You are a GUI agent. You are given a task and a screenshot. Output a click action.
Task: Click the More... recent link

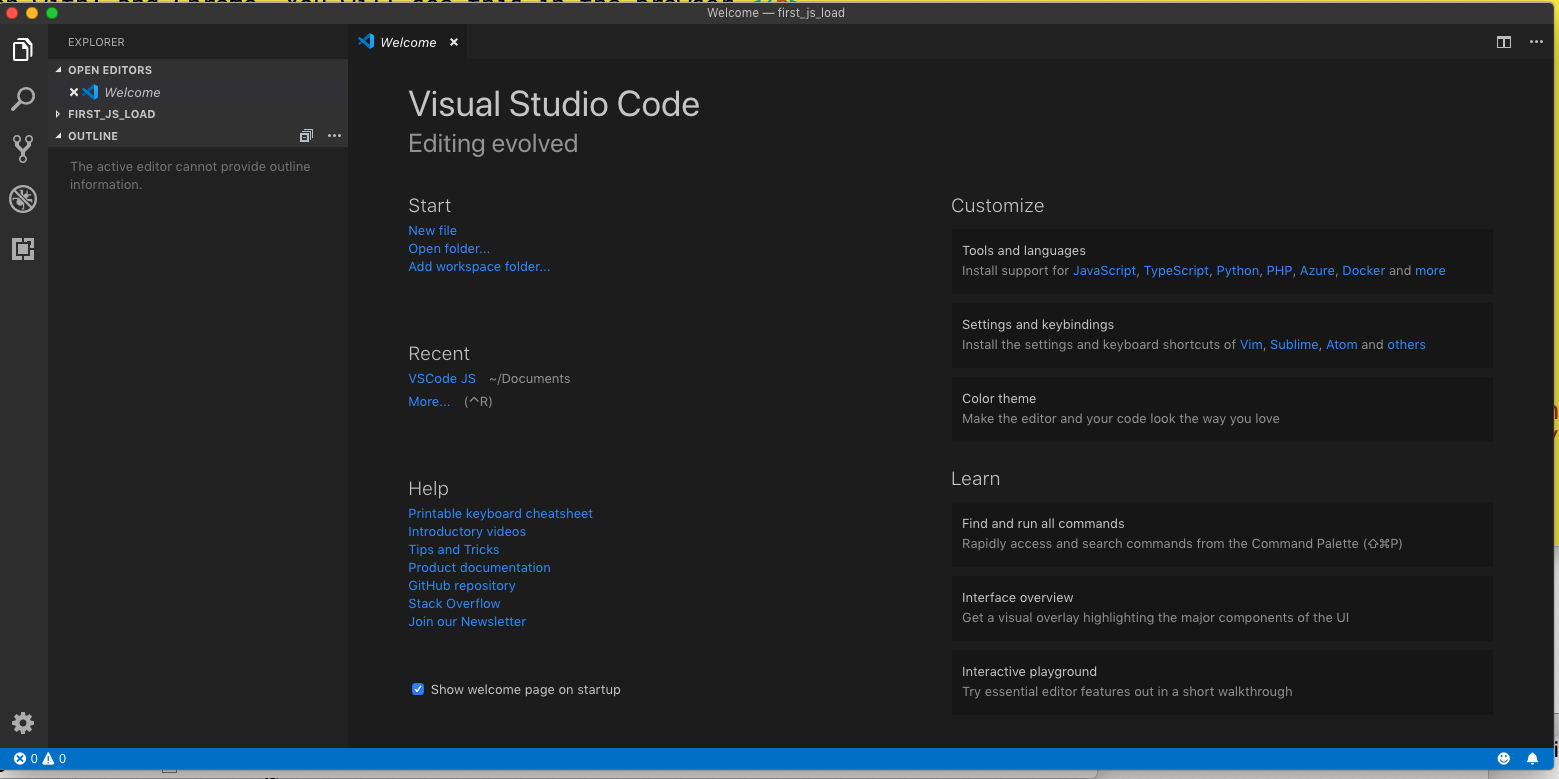pos(429,401)
